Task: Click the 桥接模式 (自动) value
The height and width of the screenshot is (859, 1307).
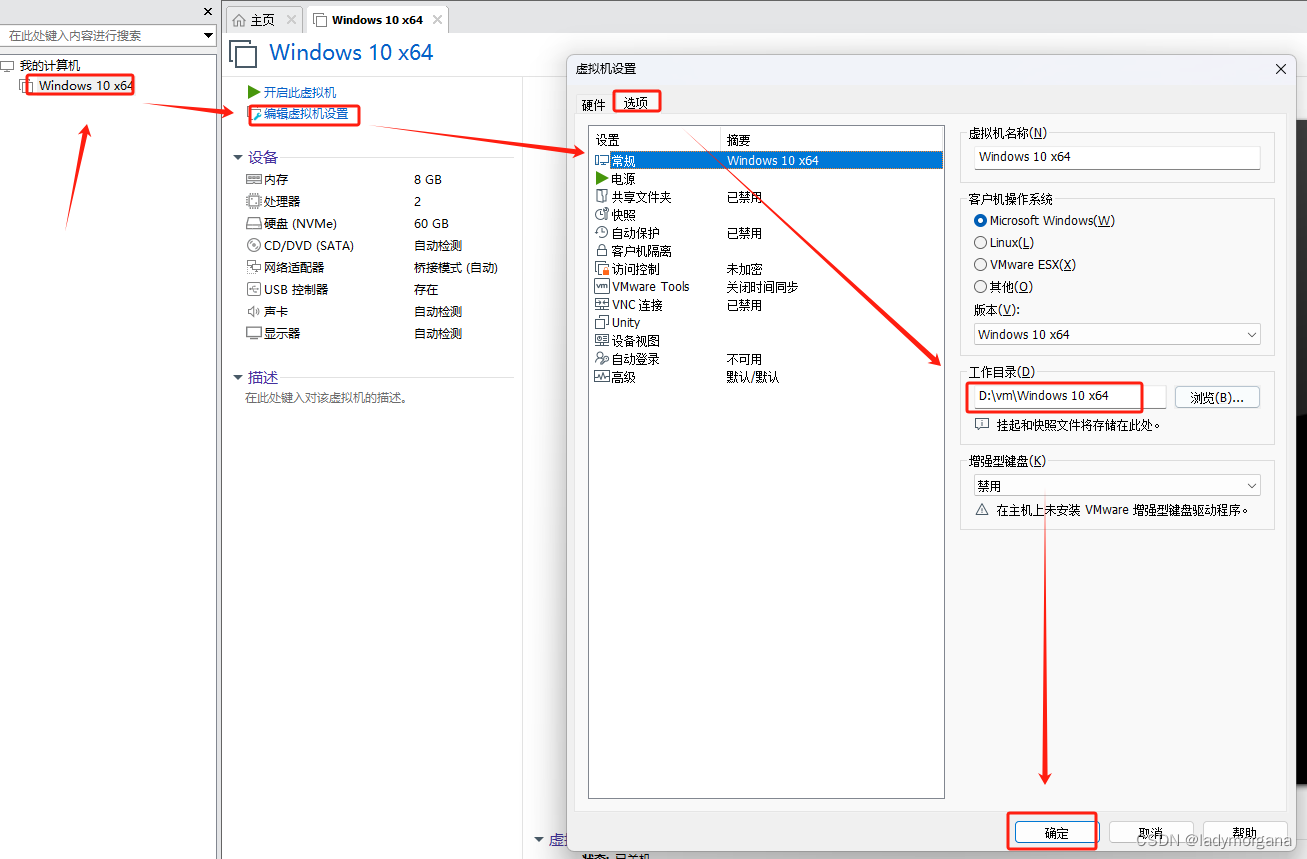Action: [456, 268]
